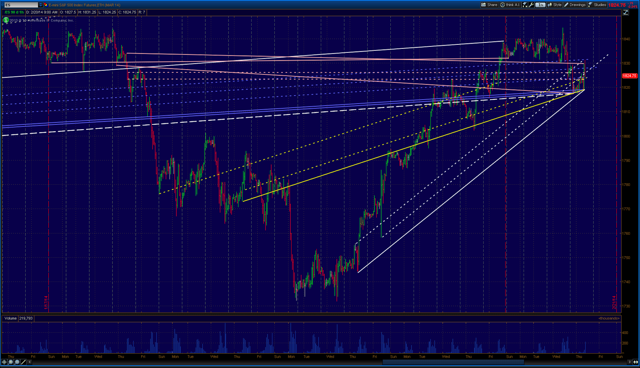Click the zoom out magnifier icon
The height and width of the screenshot is (368, 640).
tap(17, 362)
